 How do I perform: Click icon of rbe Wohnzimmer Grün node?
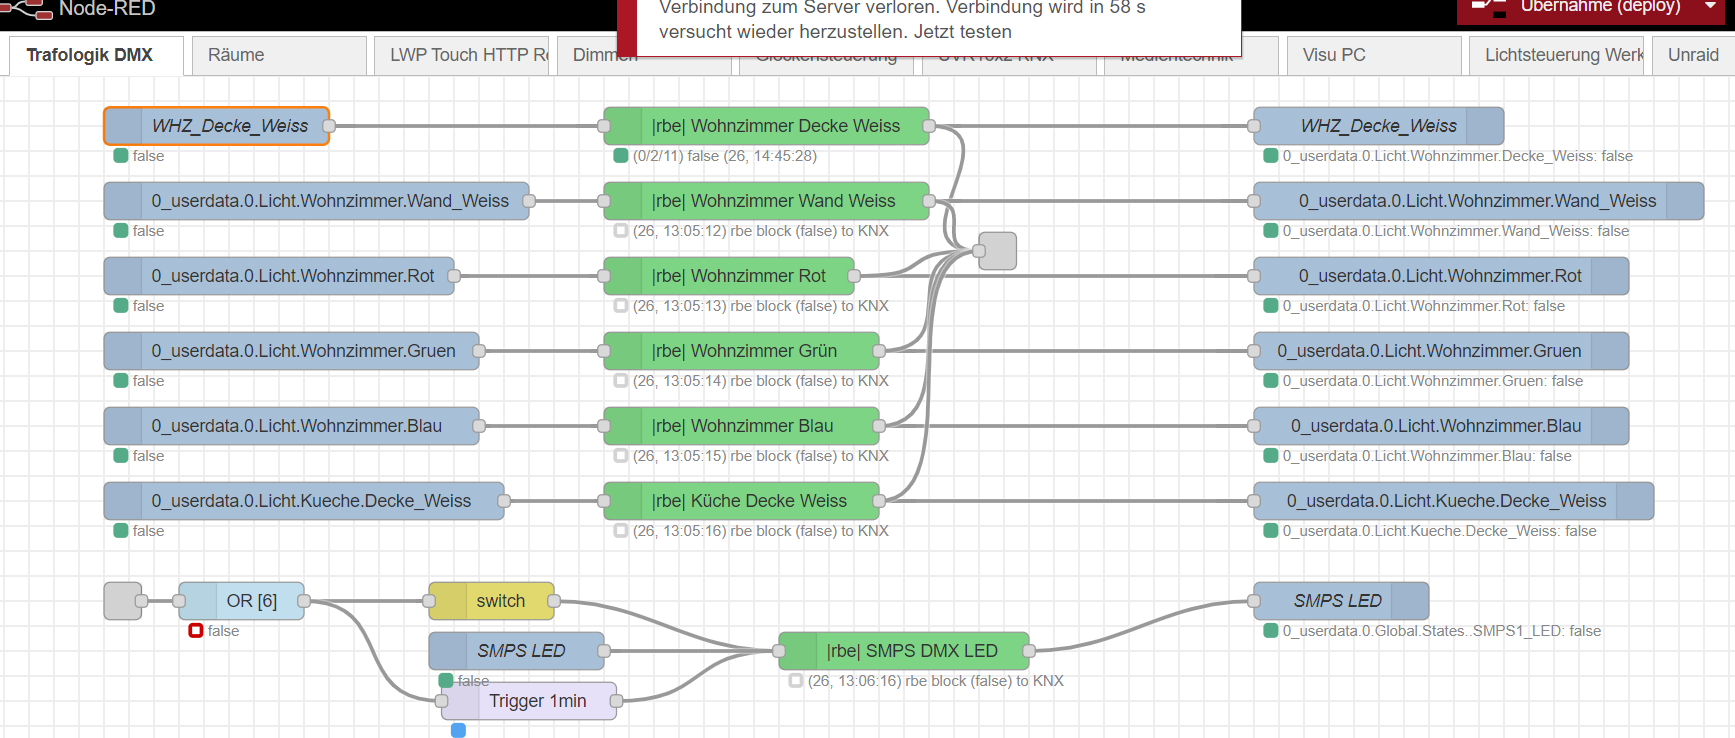pyautogui.click(x=623, y=351)
